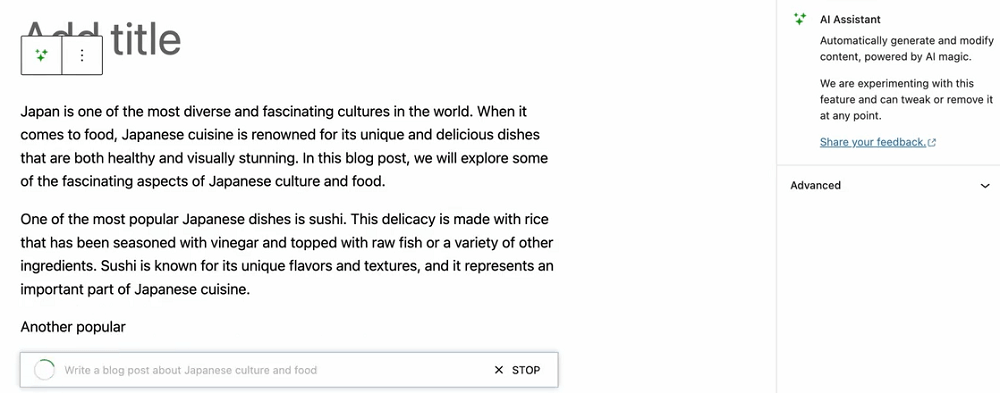
Task: Click the 'Another popular' paragraph being generated
Action: click(x=73, y=327)
